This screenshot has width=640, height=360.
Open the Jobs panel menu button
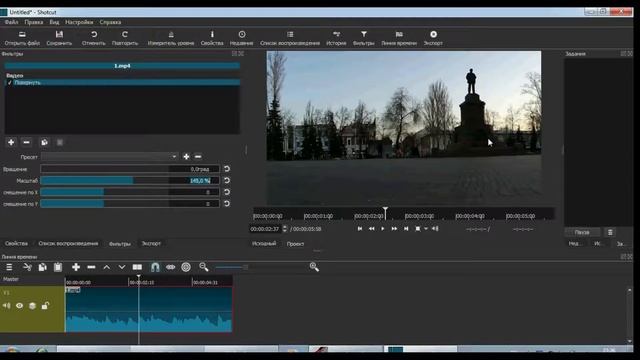610,232
